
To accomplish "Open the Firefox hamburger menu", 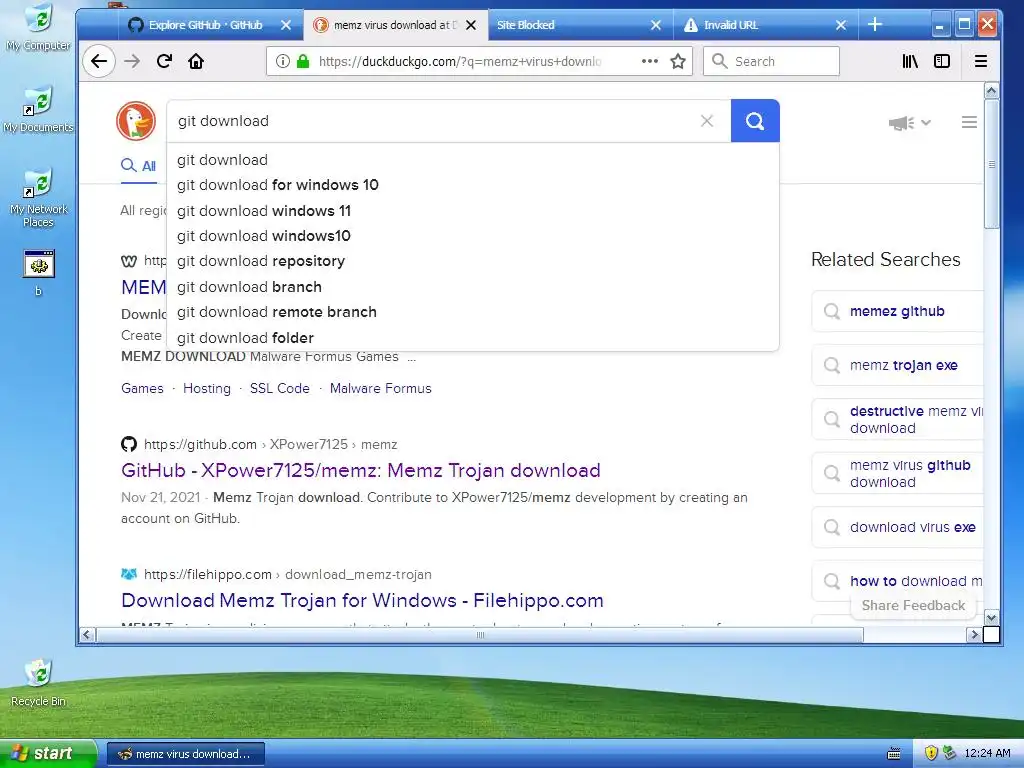I will click(x=980, y=61).
